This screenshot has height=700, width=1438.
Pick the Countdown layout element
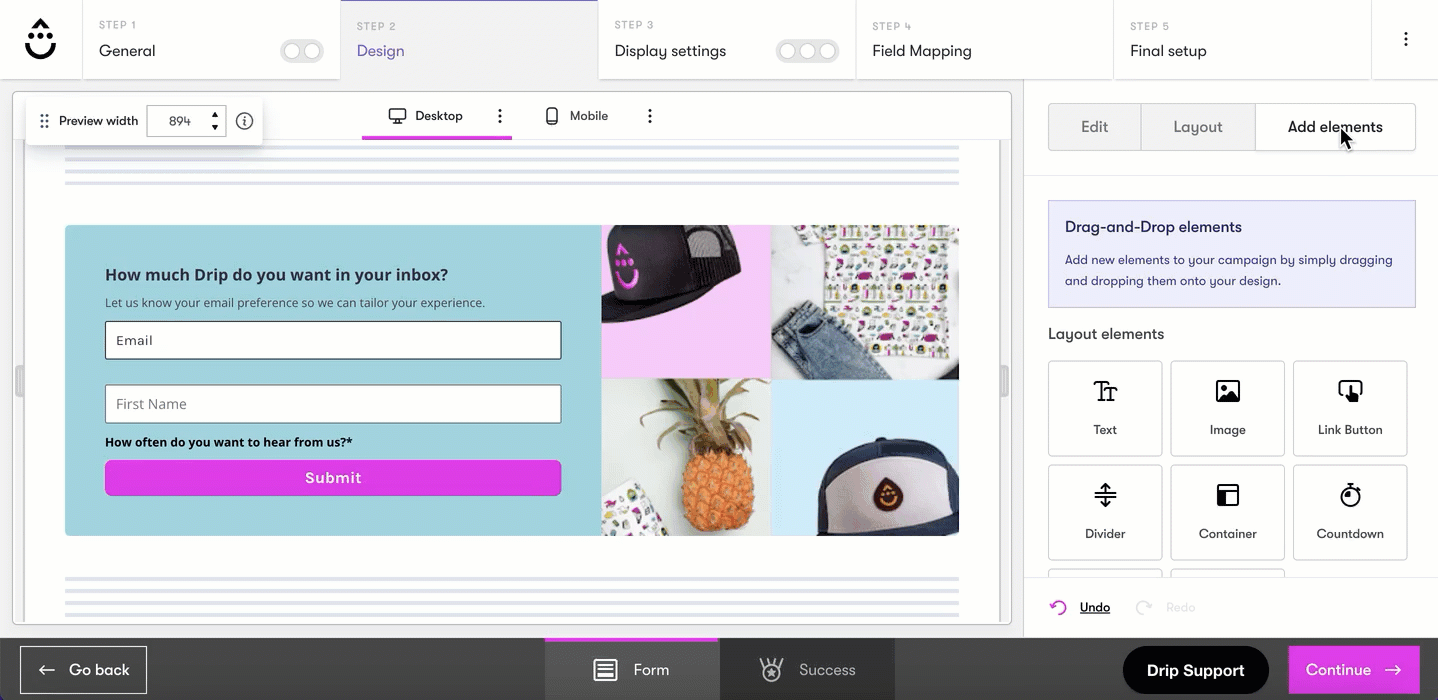[x=1350, y=512]
